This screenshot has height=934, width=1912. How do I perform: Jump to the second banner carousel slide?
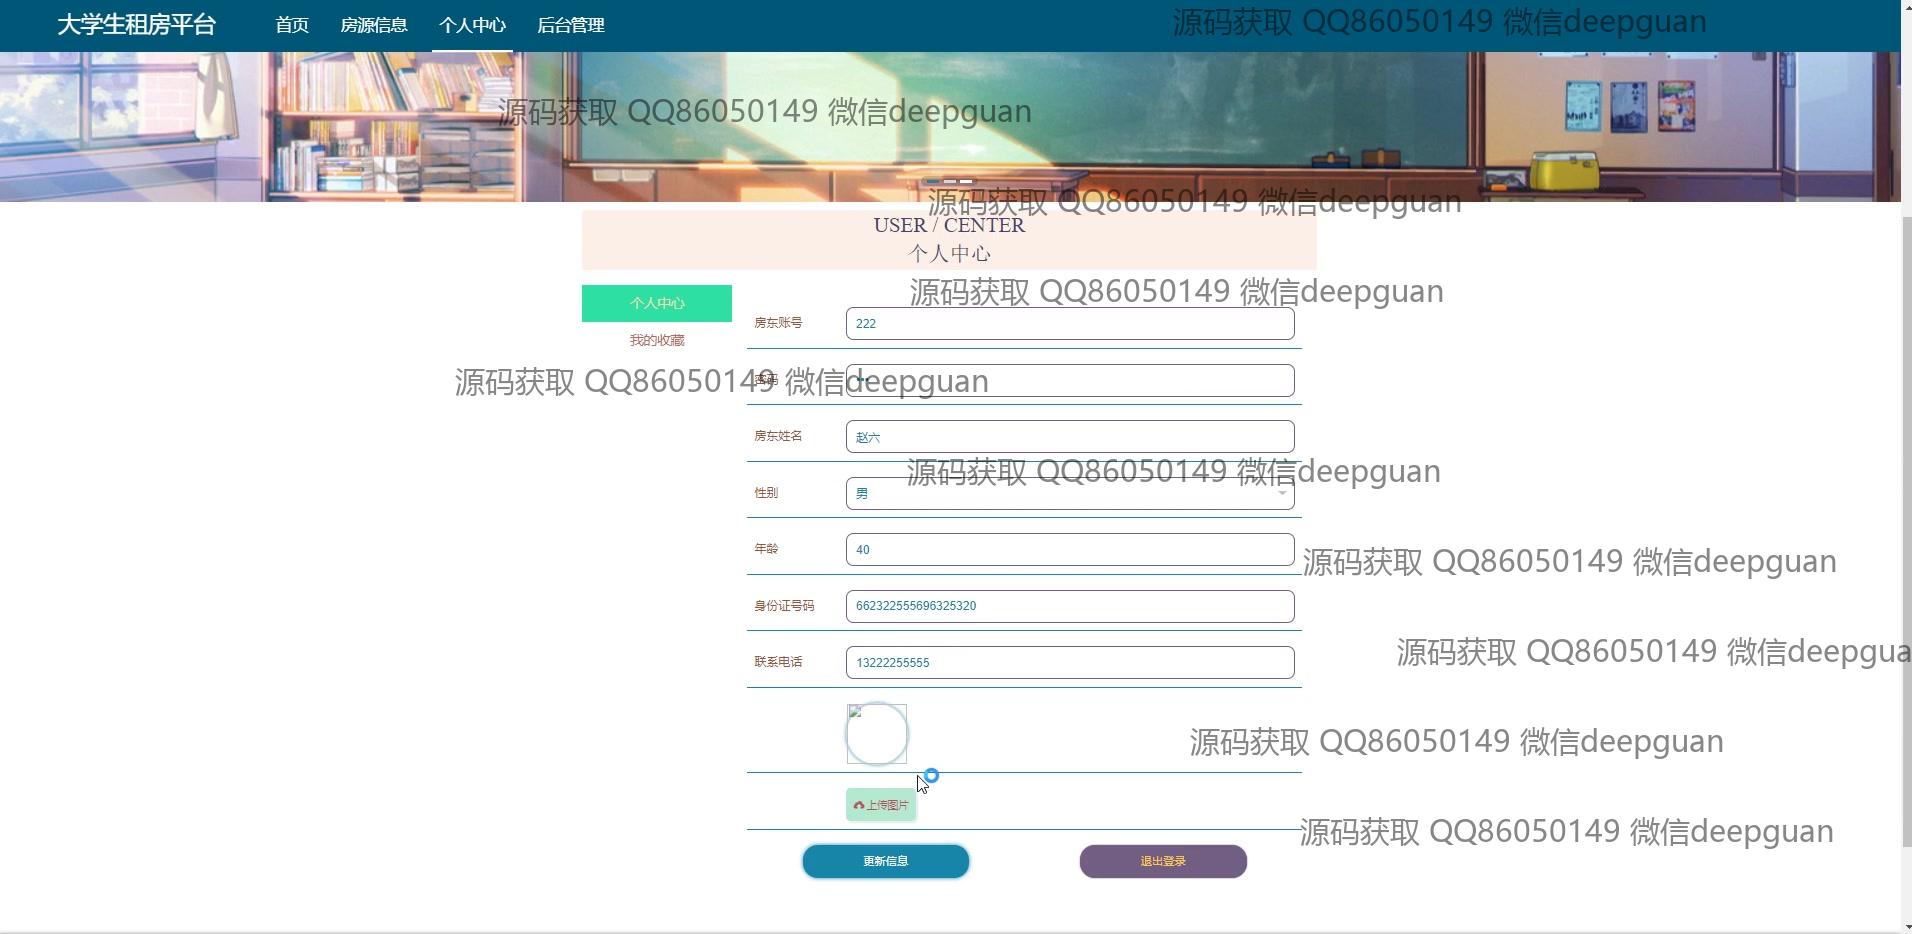point(949,181)
